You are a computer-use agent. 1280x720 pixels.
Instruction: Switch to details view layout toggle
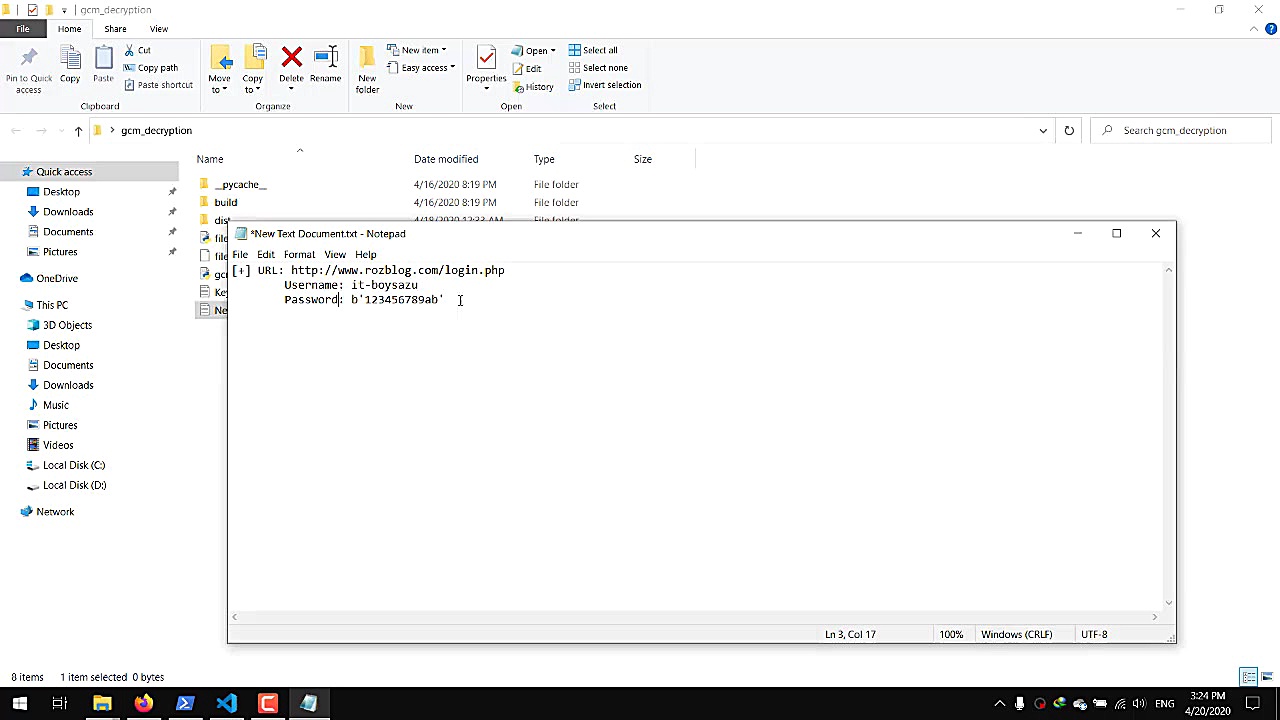1248,677
